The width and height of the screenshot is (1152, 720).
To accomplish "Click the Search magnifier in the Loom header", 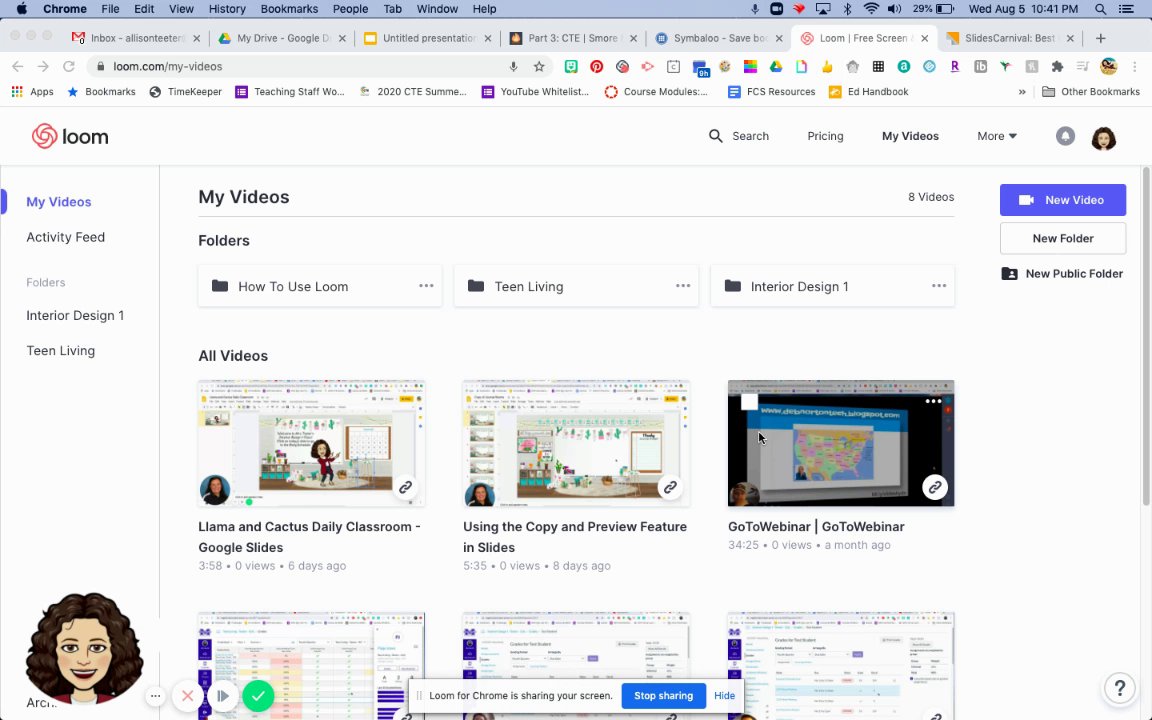I will coord(715,136).
